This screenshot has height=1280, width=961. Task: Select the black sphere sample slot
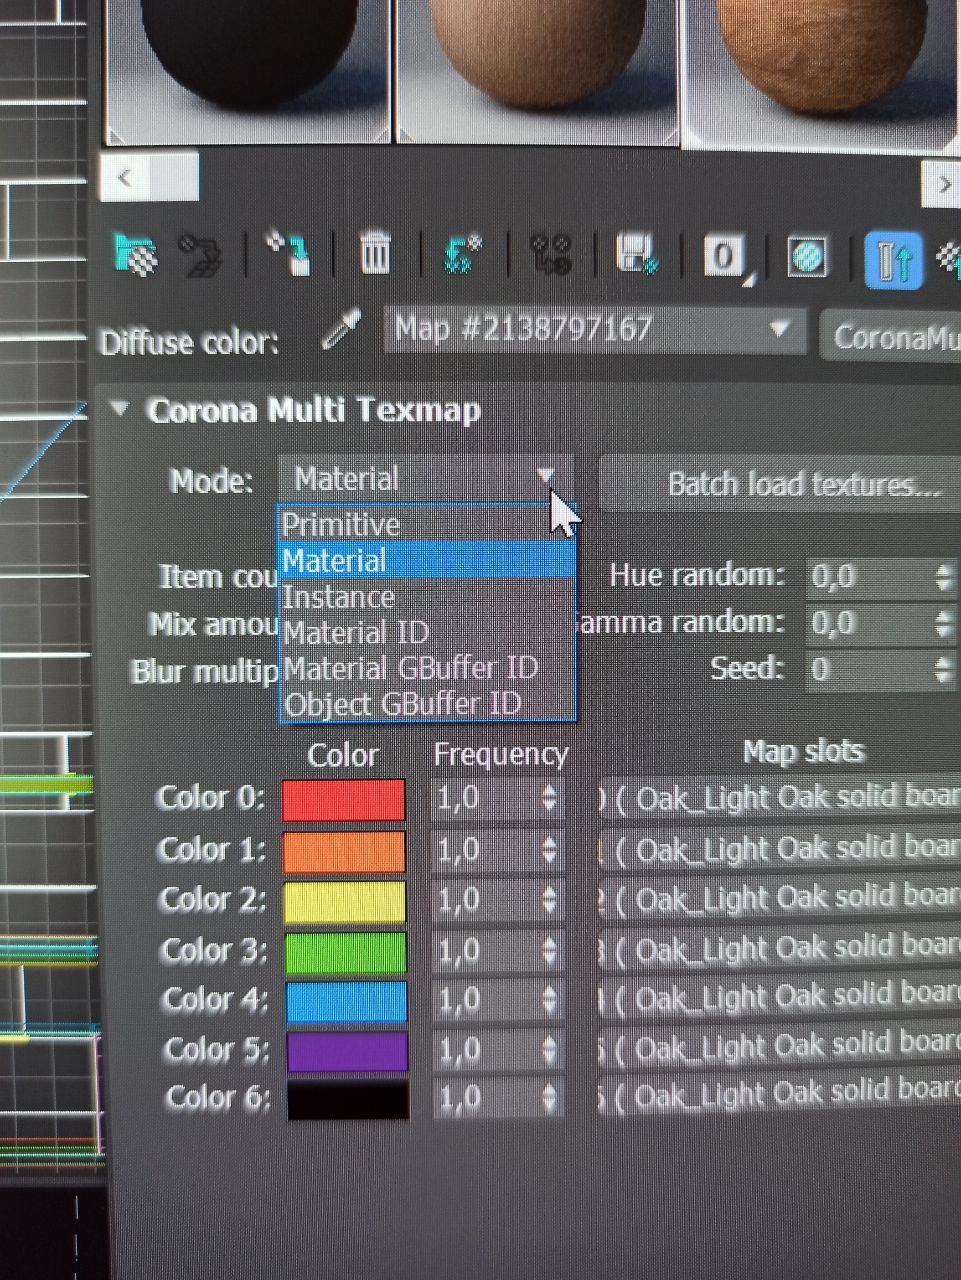pyautogui.click(x=248, y=70)
